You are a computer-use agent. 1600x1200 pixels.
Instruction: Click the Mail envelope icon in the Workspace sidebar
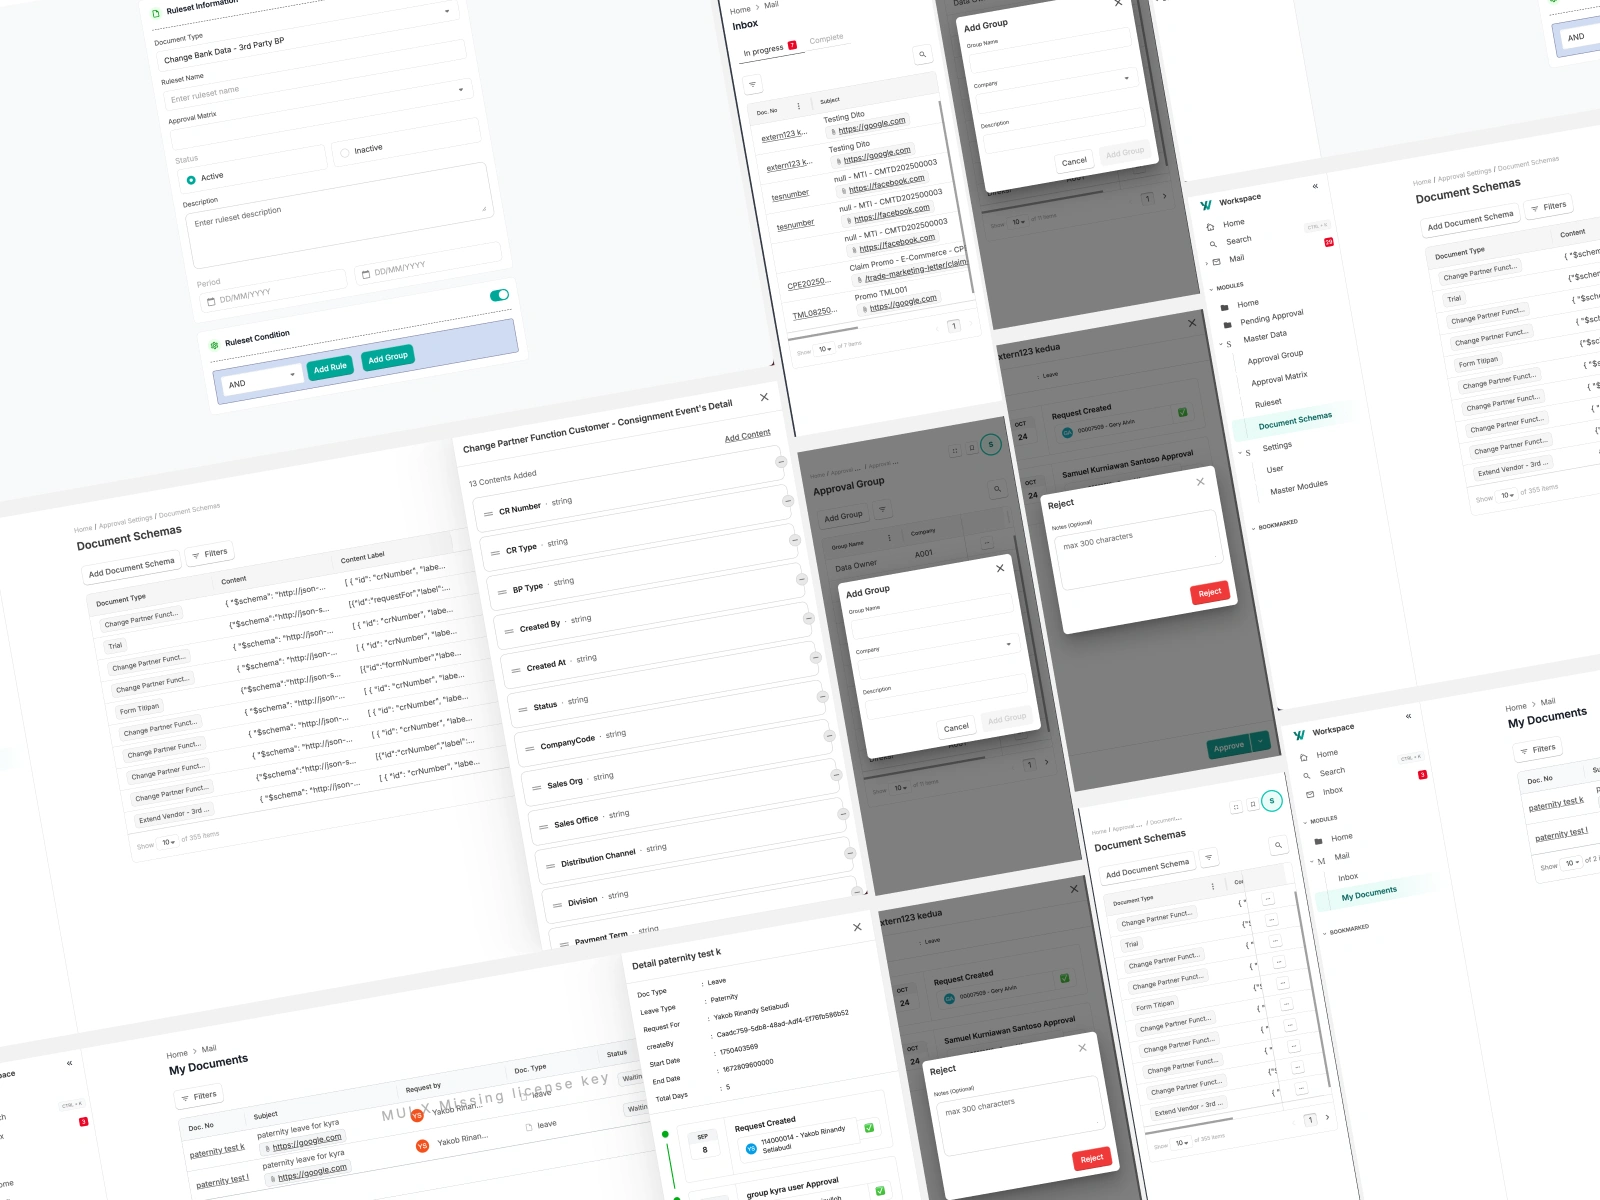pyautogui.click(x=1216, y=261)
